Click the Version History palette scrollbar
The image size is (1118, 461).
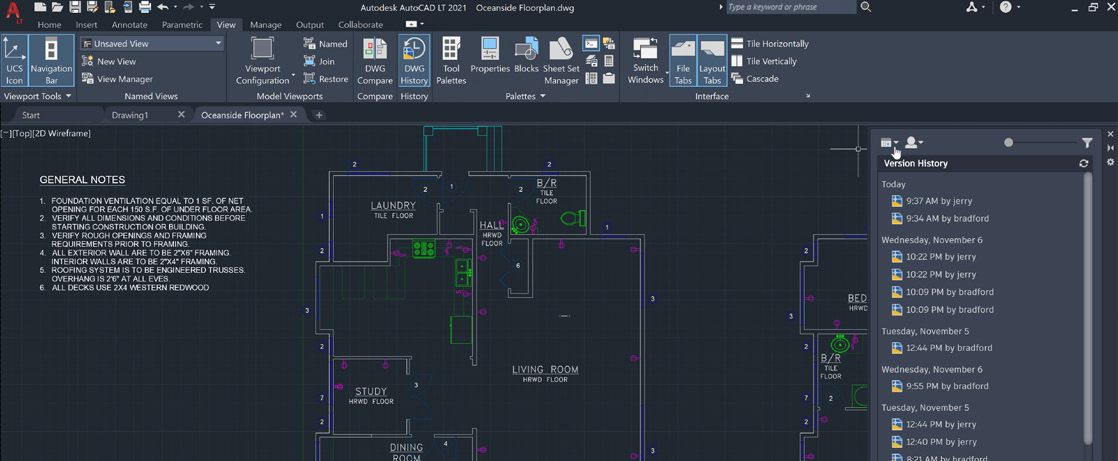[1087, 308]
